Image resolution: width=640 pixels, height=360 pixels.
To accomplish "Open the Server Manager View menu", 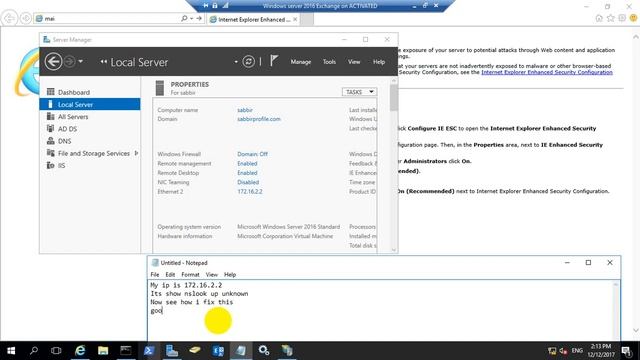I will click(x=354, y=62).
